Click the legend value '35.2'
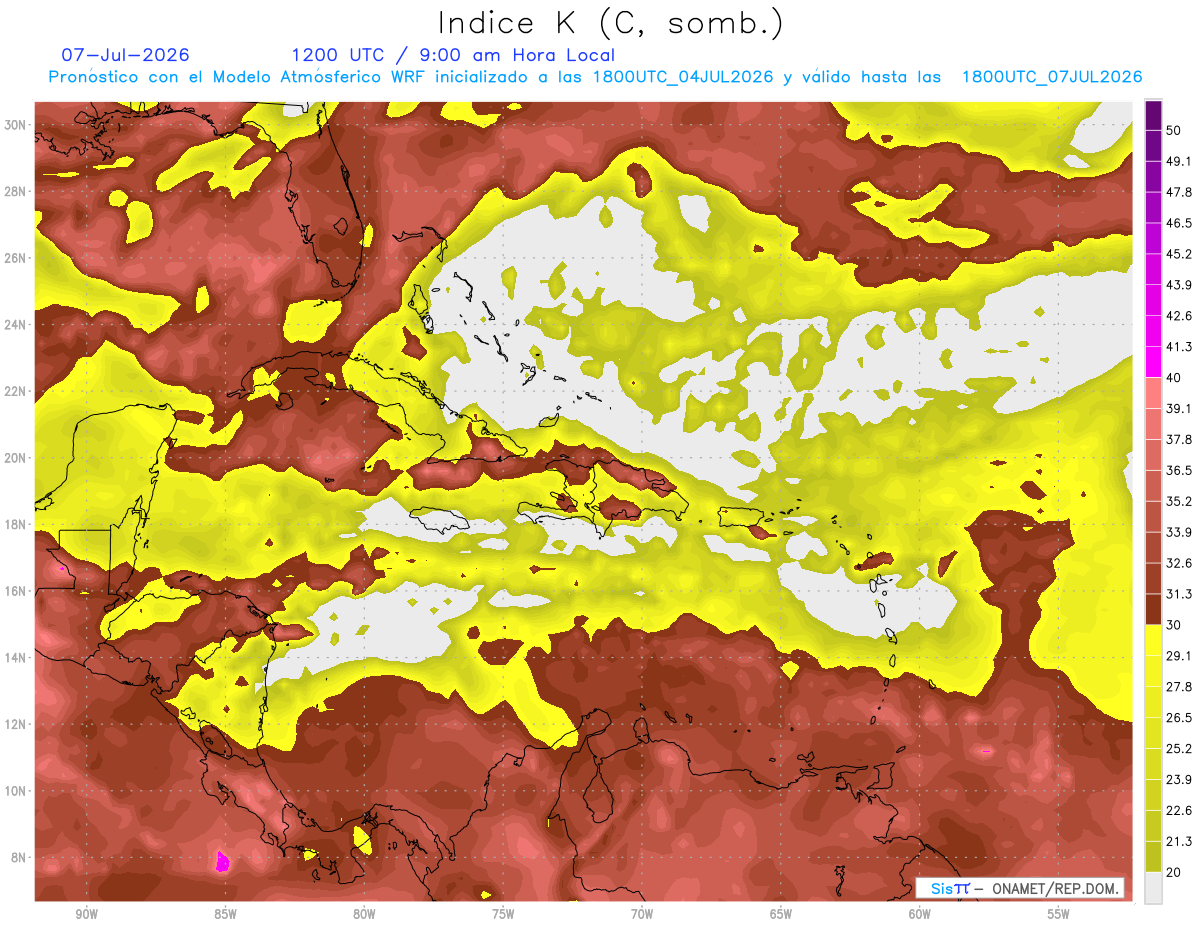The width and height of the screenshot is (1200, 927). coord(1178,501)
